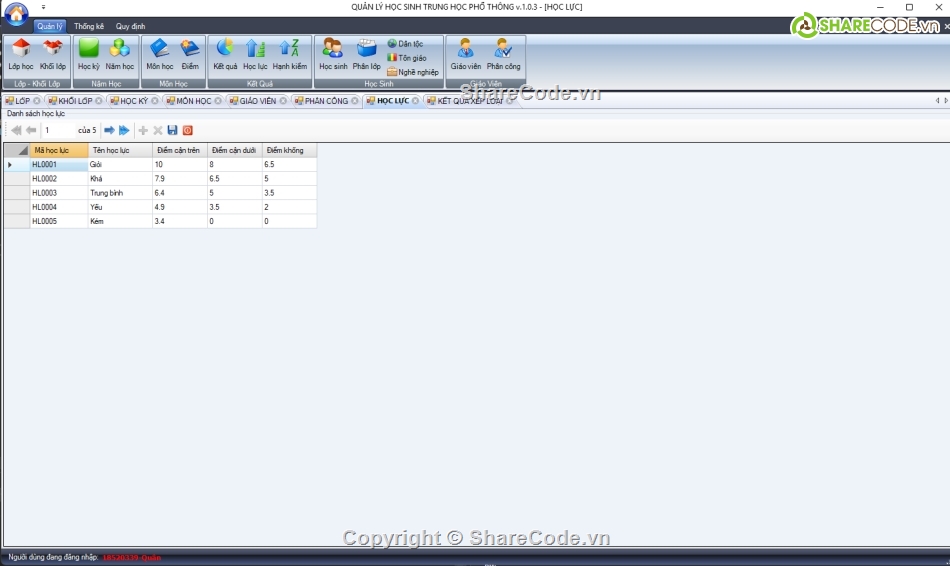This screenshot has width=950, height=566.
Task: Click the record position number field
Action: click(x=58, y=130)
